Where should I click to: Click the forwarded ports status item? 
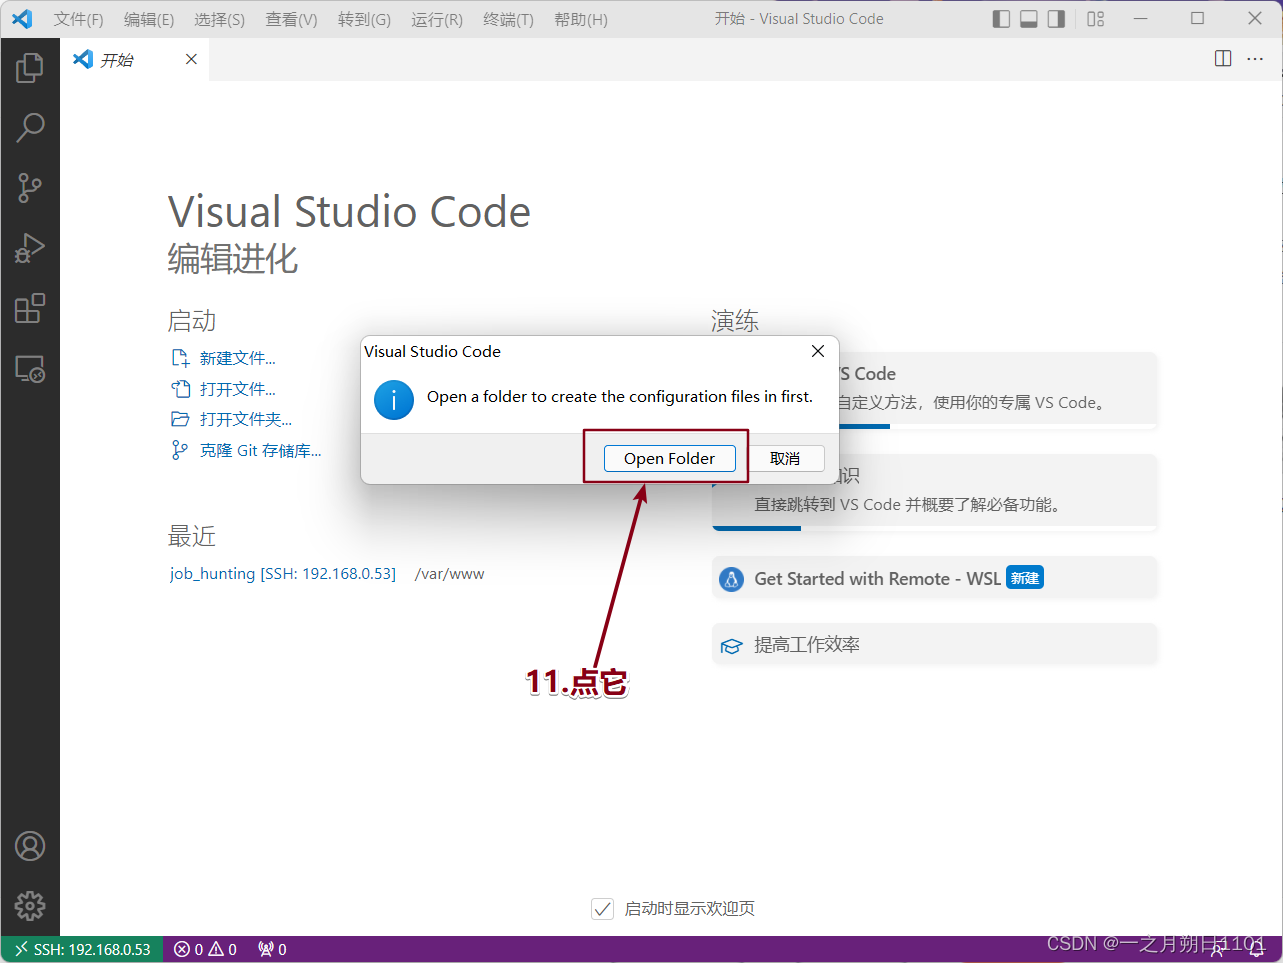(x=272, y=950)
